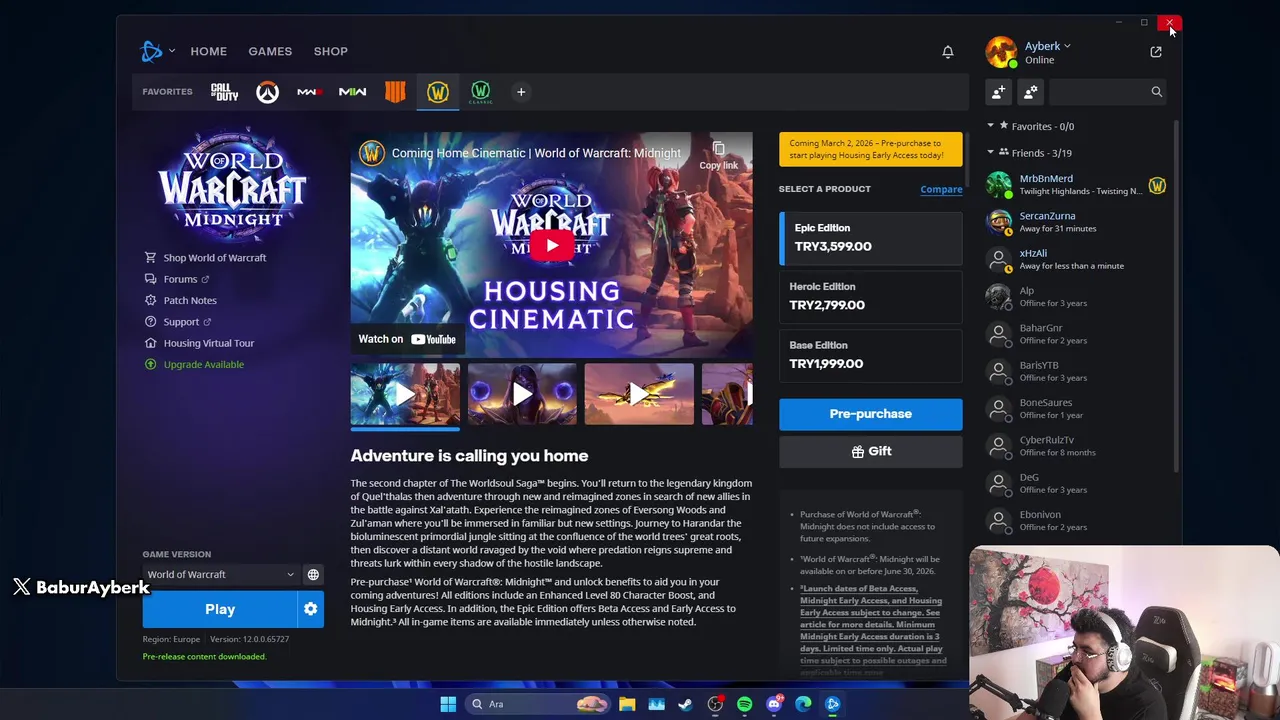Open the Game Version dropdown
The height and width of the screenshot is (720, 1280).
[x=220, y=574]
